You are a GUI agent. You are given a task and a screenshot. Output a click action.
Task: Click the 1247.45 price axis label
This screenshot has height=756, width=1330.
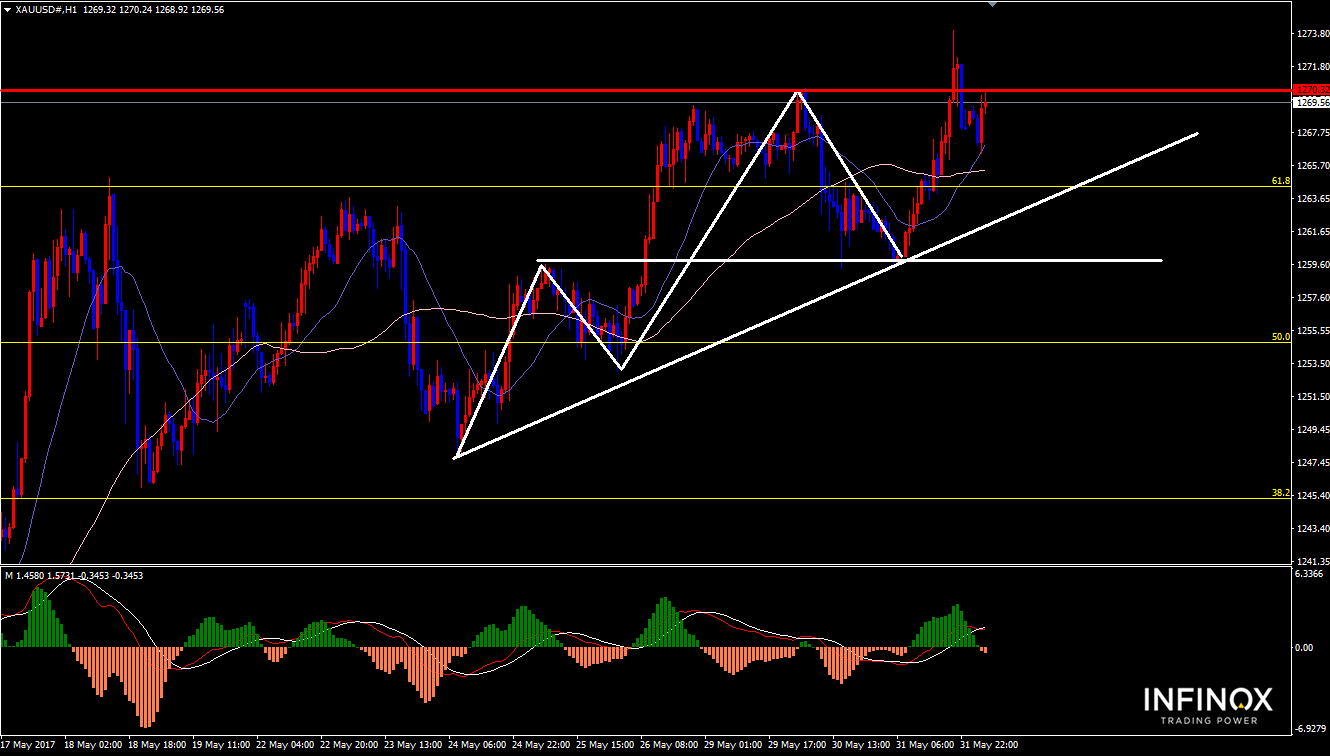pos(1312,463)
